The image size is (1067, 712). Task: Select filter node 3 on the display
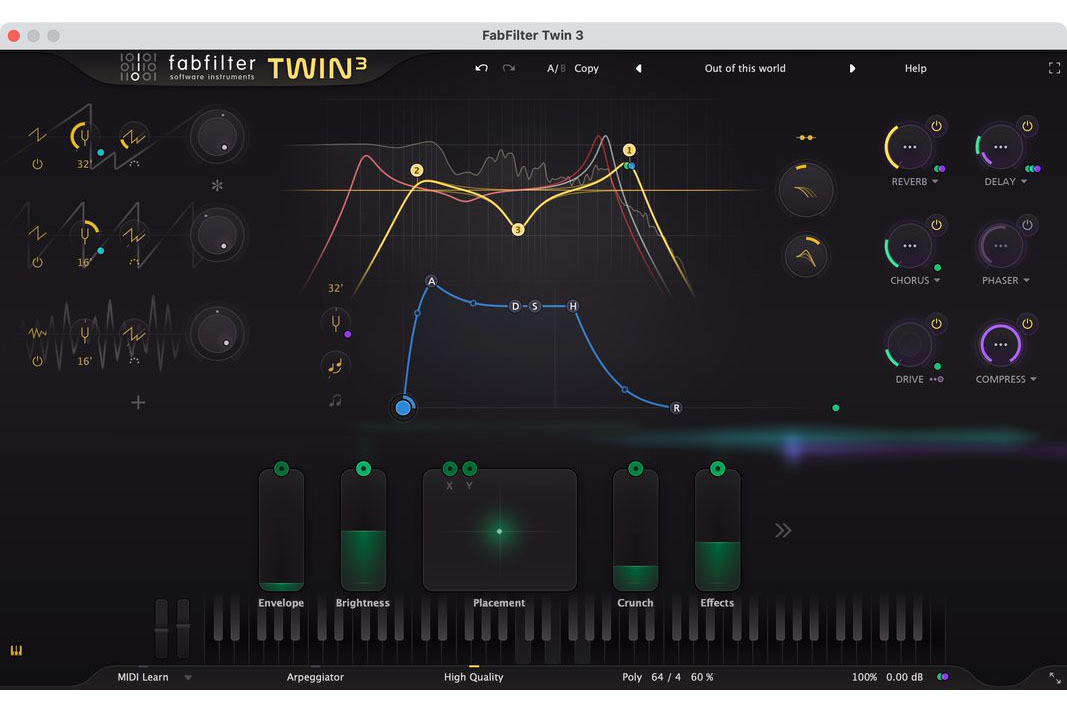point(518,230)
